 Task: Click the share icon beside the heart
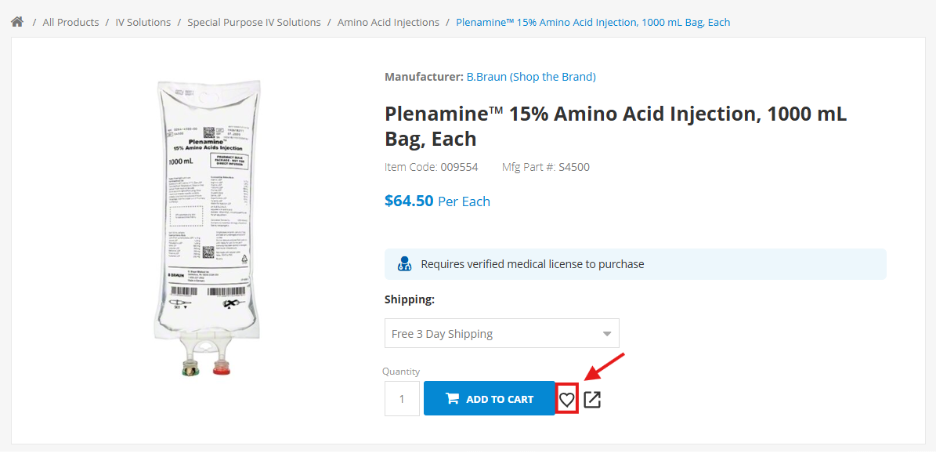click(592, 399)
